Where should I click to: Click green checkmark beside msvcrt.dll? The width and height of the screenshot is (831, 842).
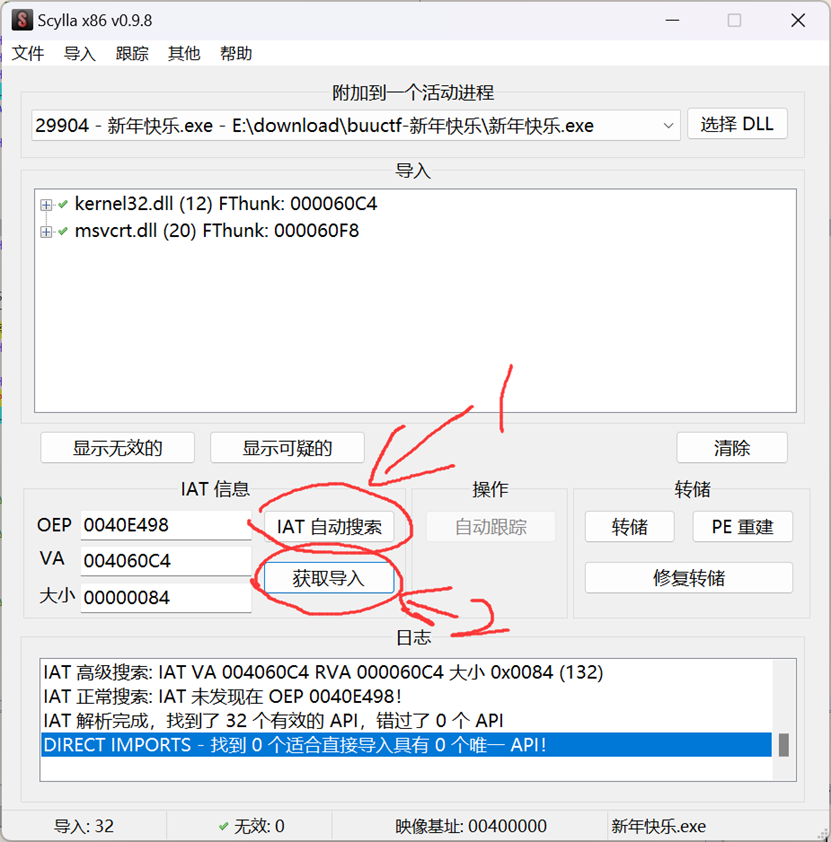(x=63, y=231)
